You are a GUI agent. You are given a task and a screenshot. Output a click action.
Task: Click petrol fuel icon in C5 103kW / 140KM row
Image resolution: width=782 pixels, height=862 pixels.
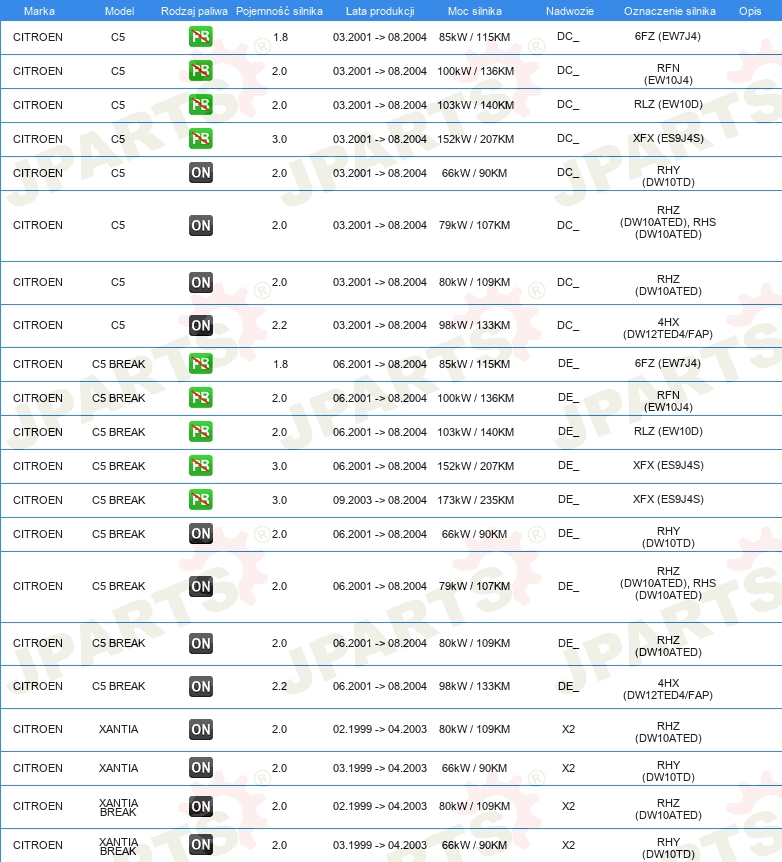201,105
